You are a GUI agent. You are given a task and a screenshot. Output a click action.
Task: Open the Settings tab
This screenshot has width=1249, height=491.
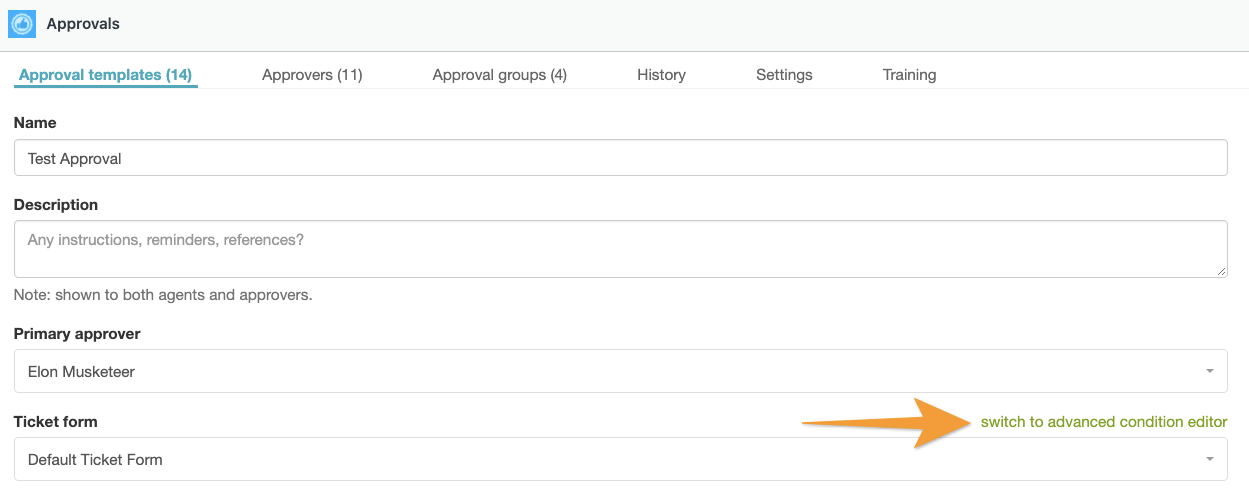click(784, 75)
